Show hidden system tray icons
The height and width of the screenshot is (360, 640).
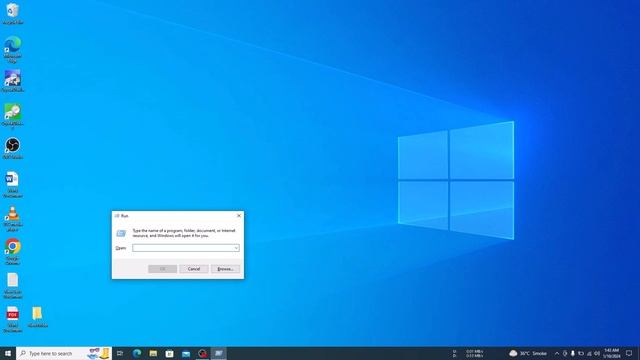pyautogui.click(x=557, y=353)
